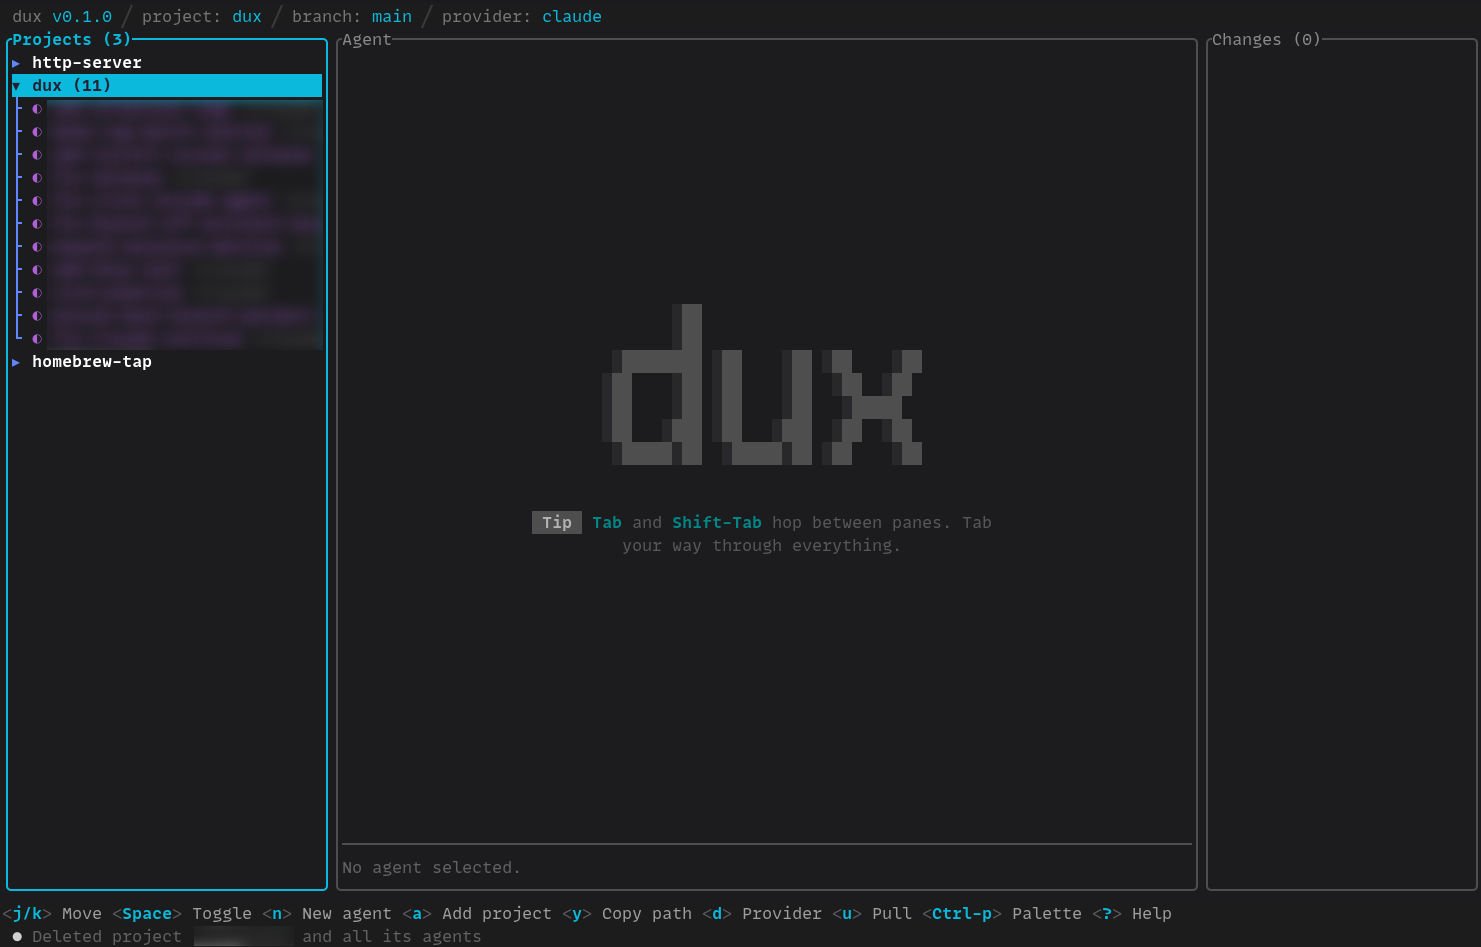Click the Tip badge in the Agent pane
Image resolution: width=1481 pixels, height=947 pixels.
556,522
